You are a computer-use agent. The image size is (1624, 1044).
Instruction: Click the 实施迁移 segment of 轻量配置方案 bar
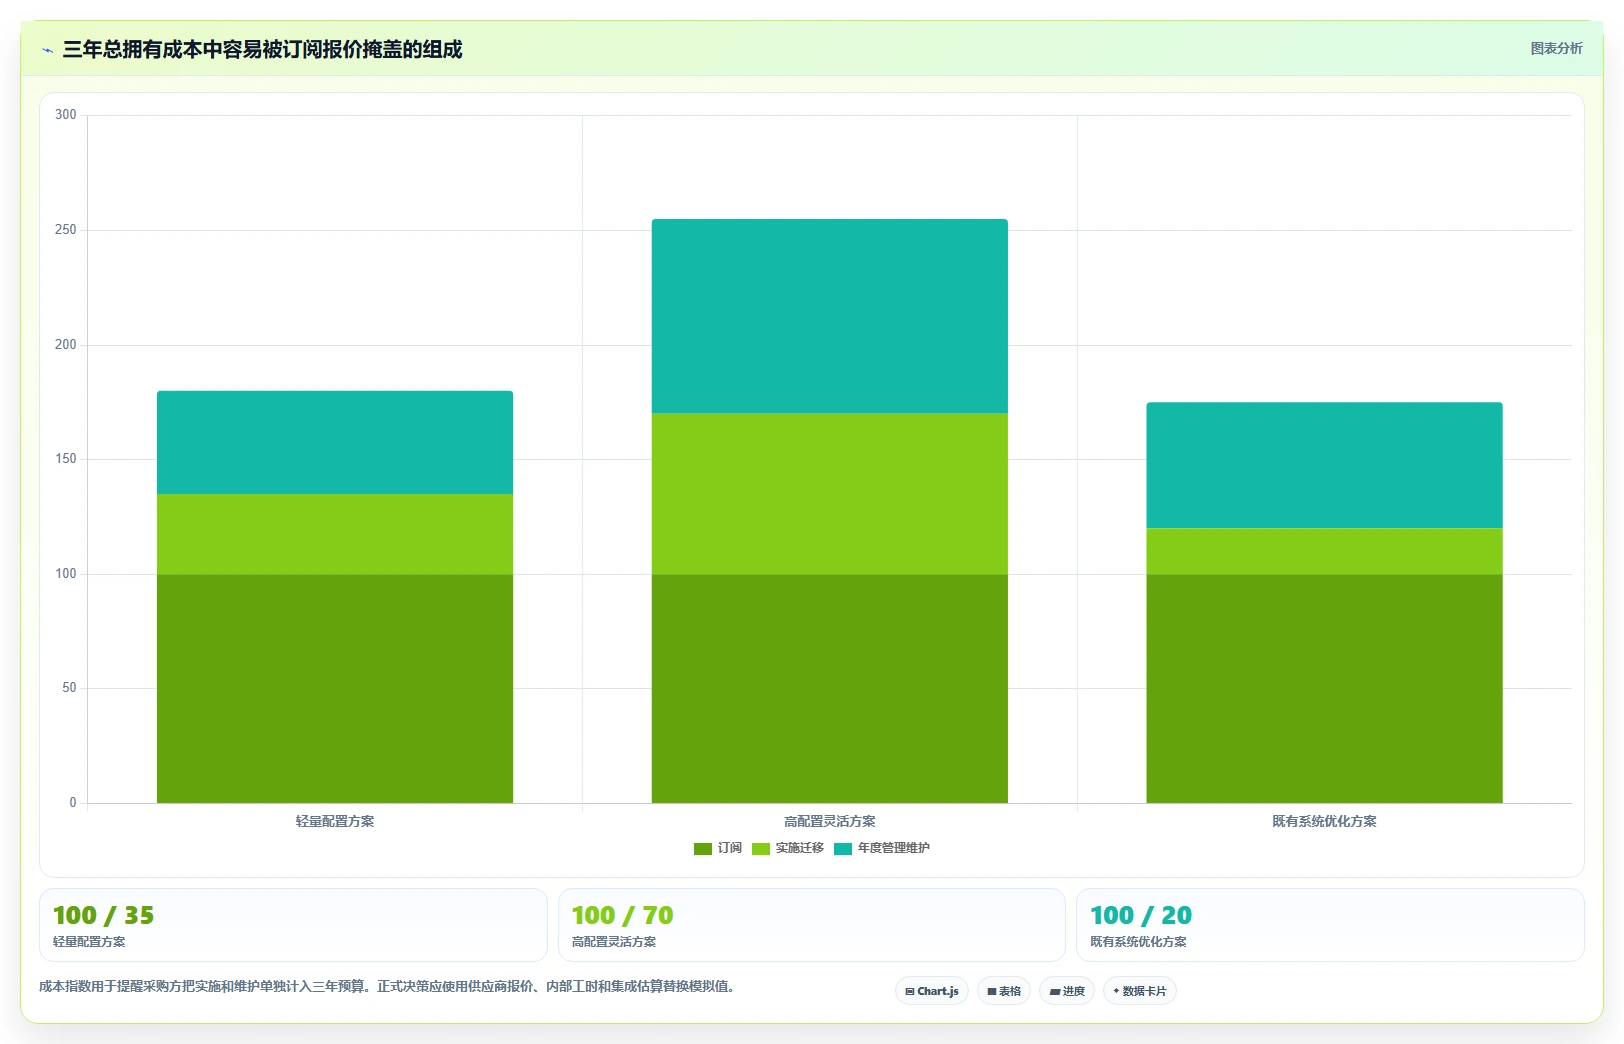click(335, 534)
